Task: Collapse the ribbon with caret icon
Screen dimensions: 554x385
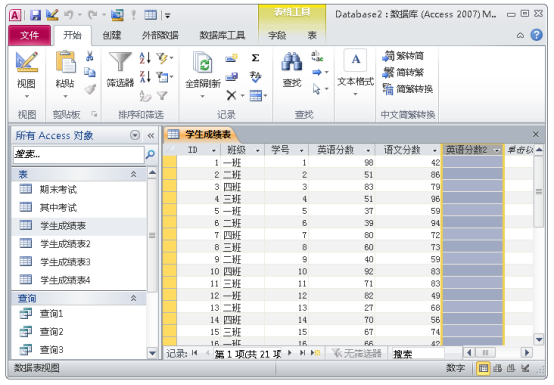Action: [520, 35]
